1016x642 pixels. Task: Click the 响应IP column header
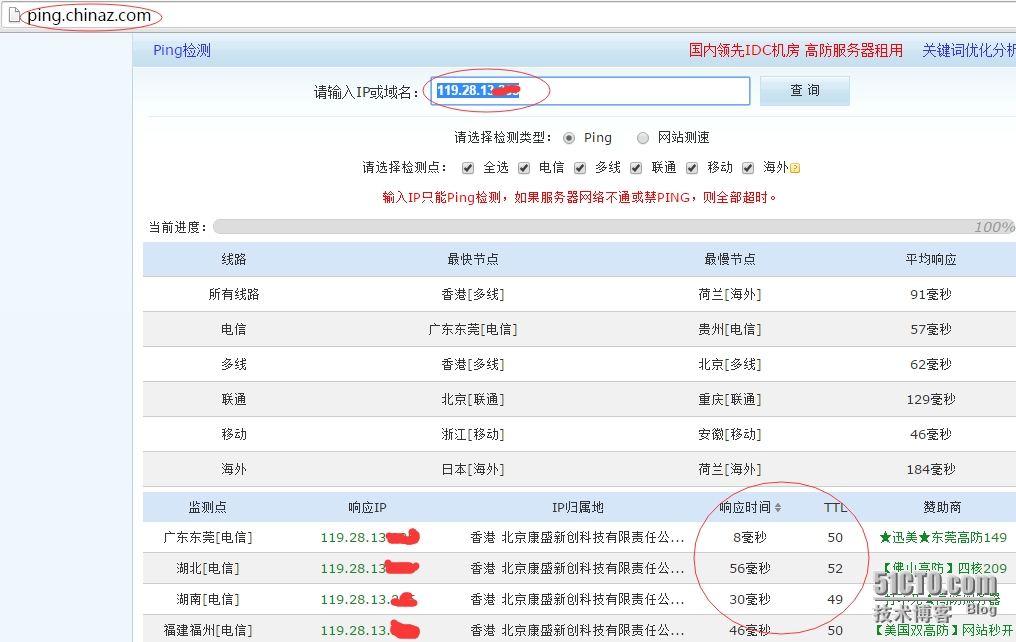click(x=367, y=507)
